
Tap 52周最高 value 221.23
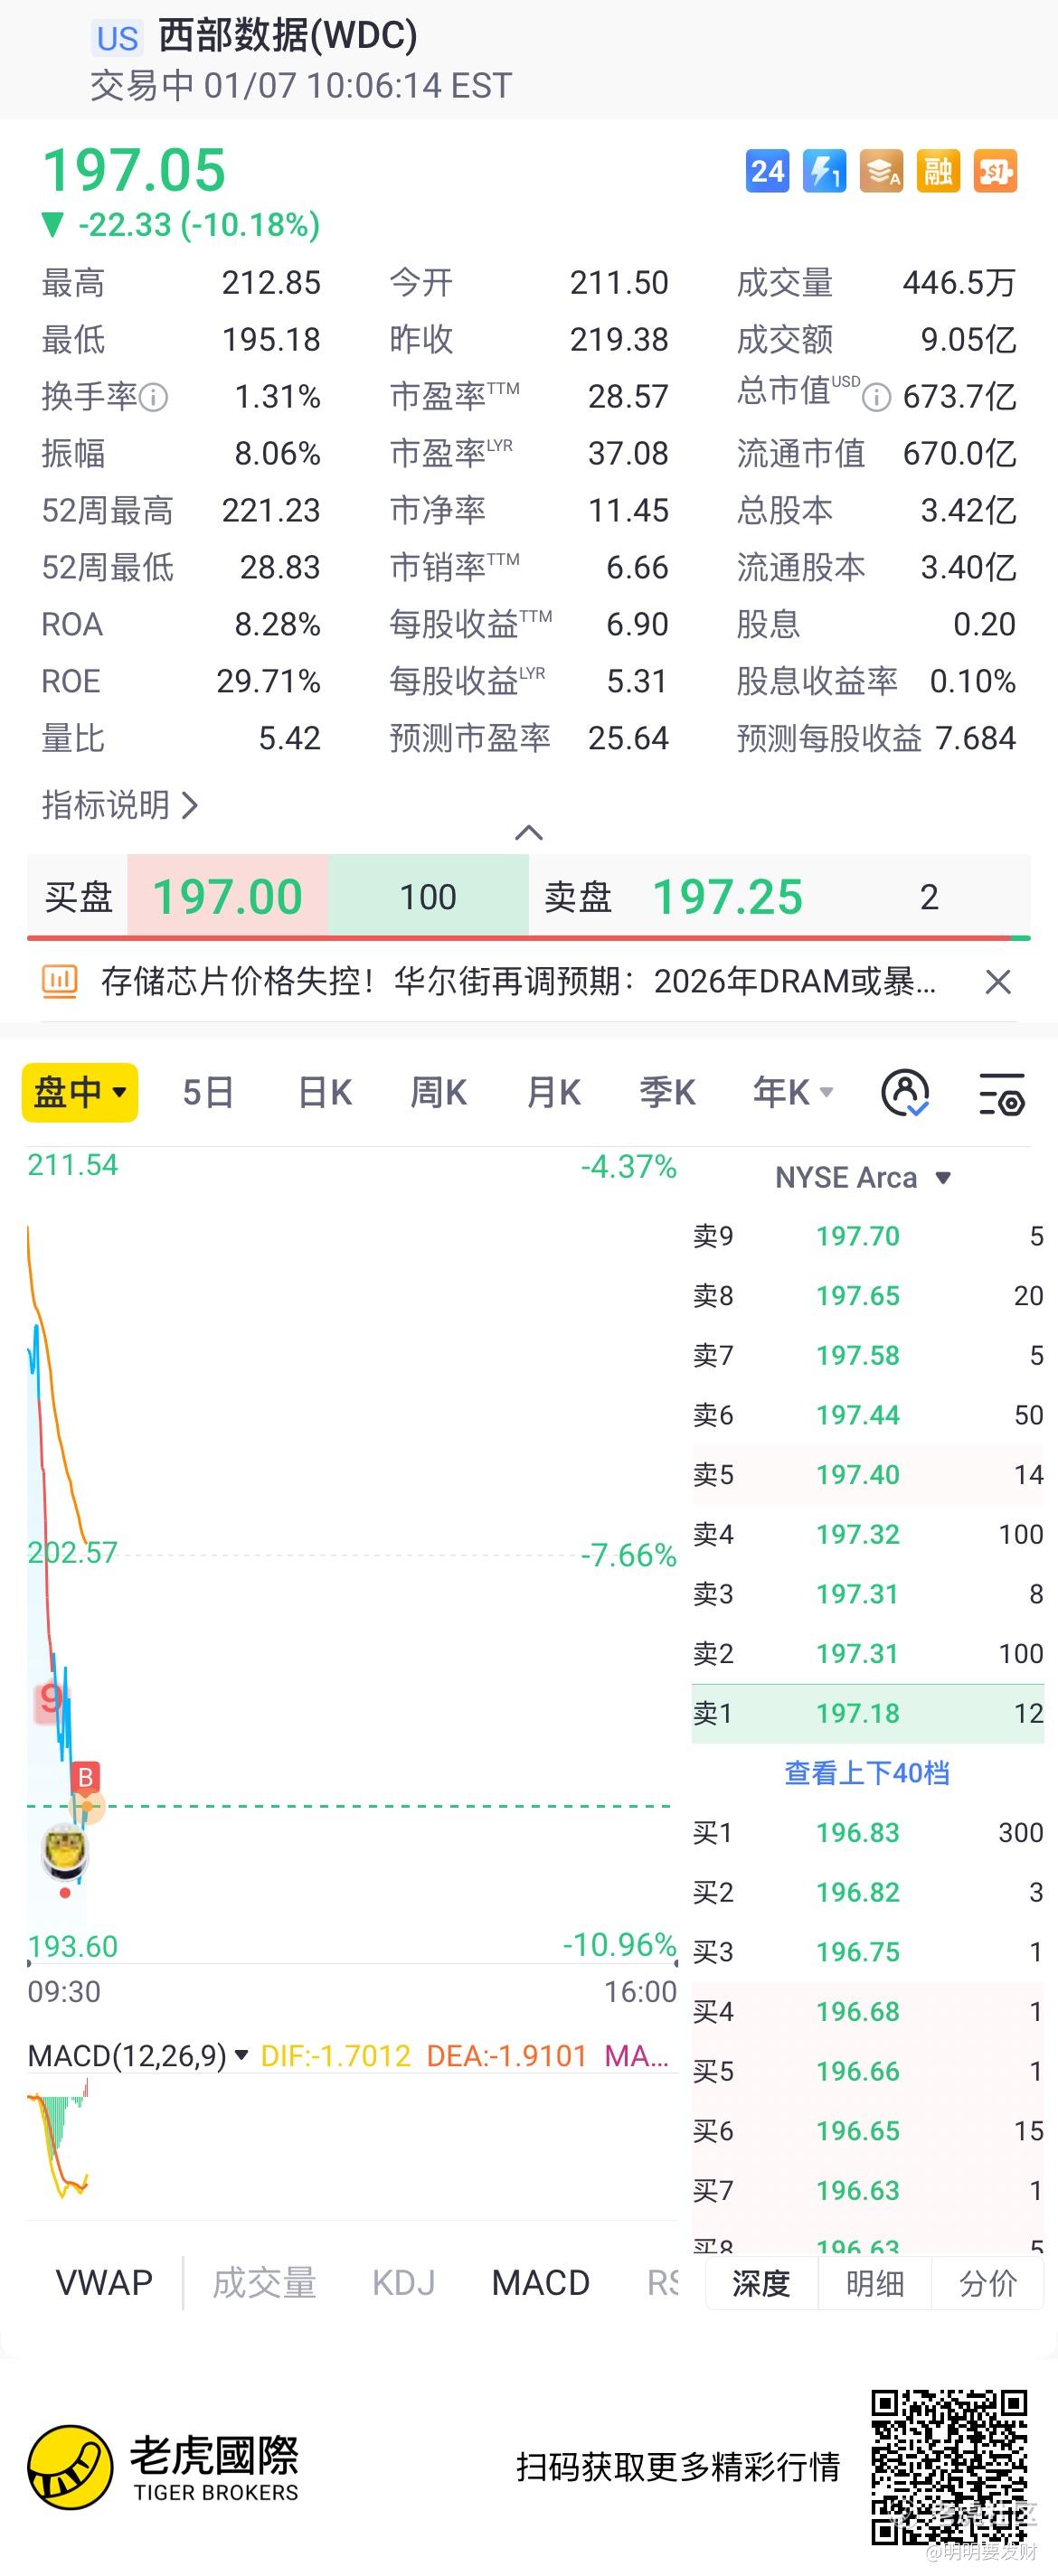[x=271, y=510]
